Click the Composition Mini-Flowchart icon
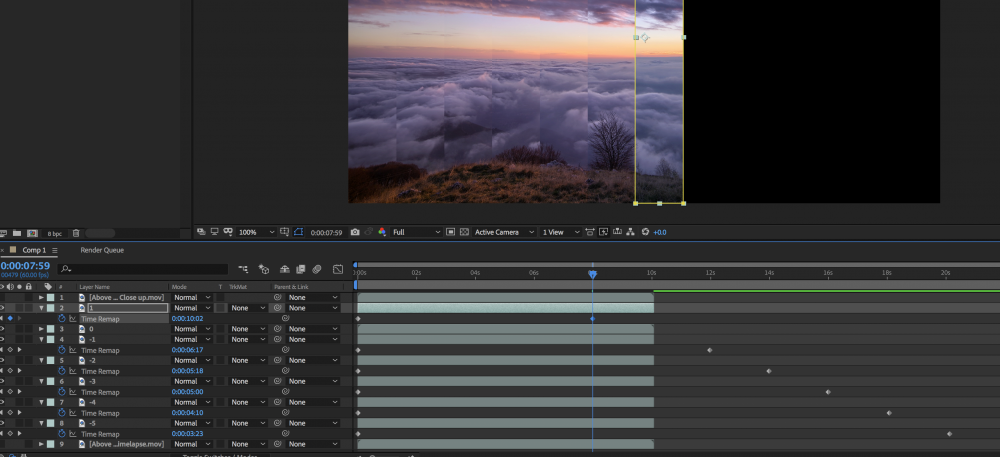Viewport: 1000px width, 457px height. click(243, 269)
